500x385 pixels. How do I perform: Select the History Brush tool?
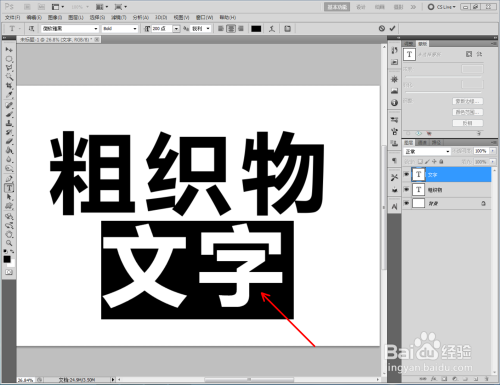(9, 132)
